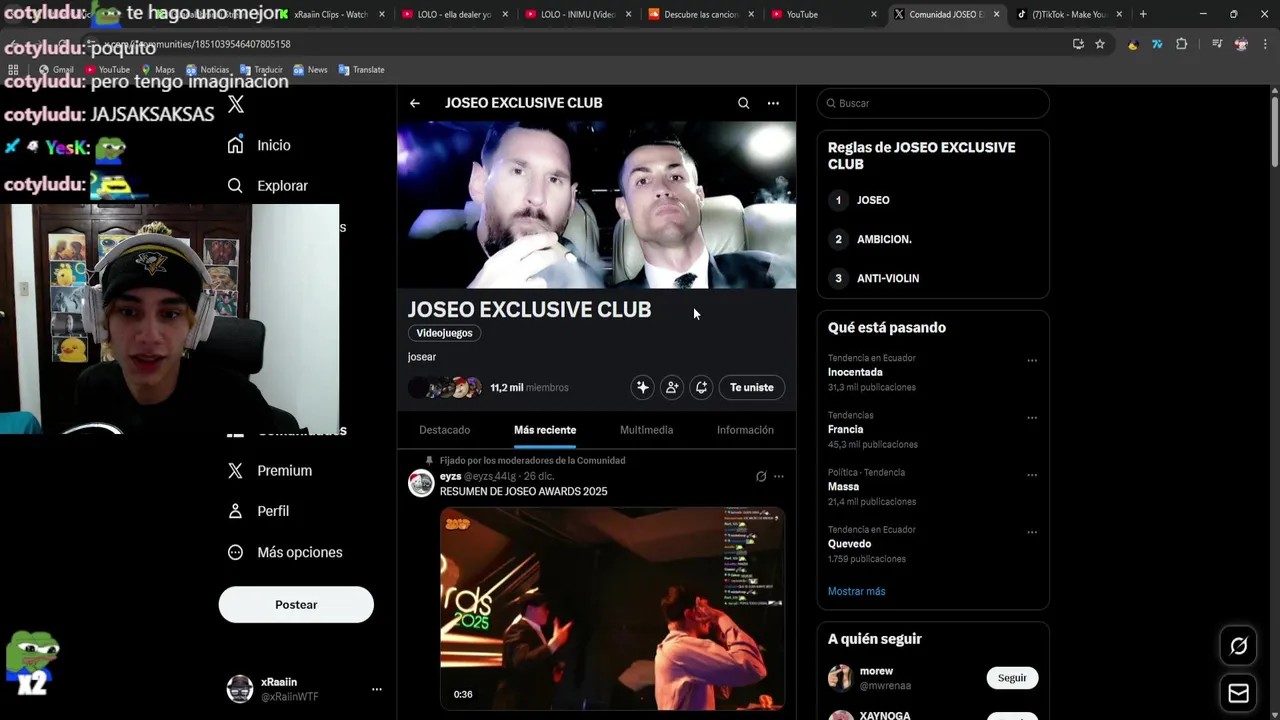
Task: Click Mostrar más trends link
Action: click(x=856, y=591)
